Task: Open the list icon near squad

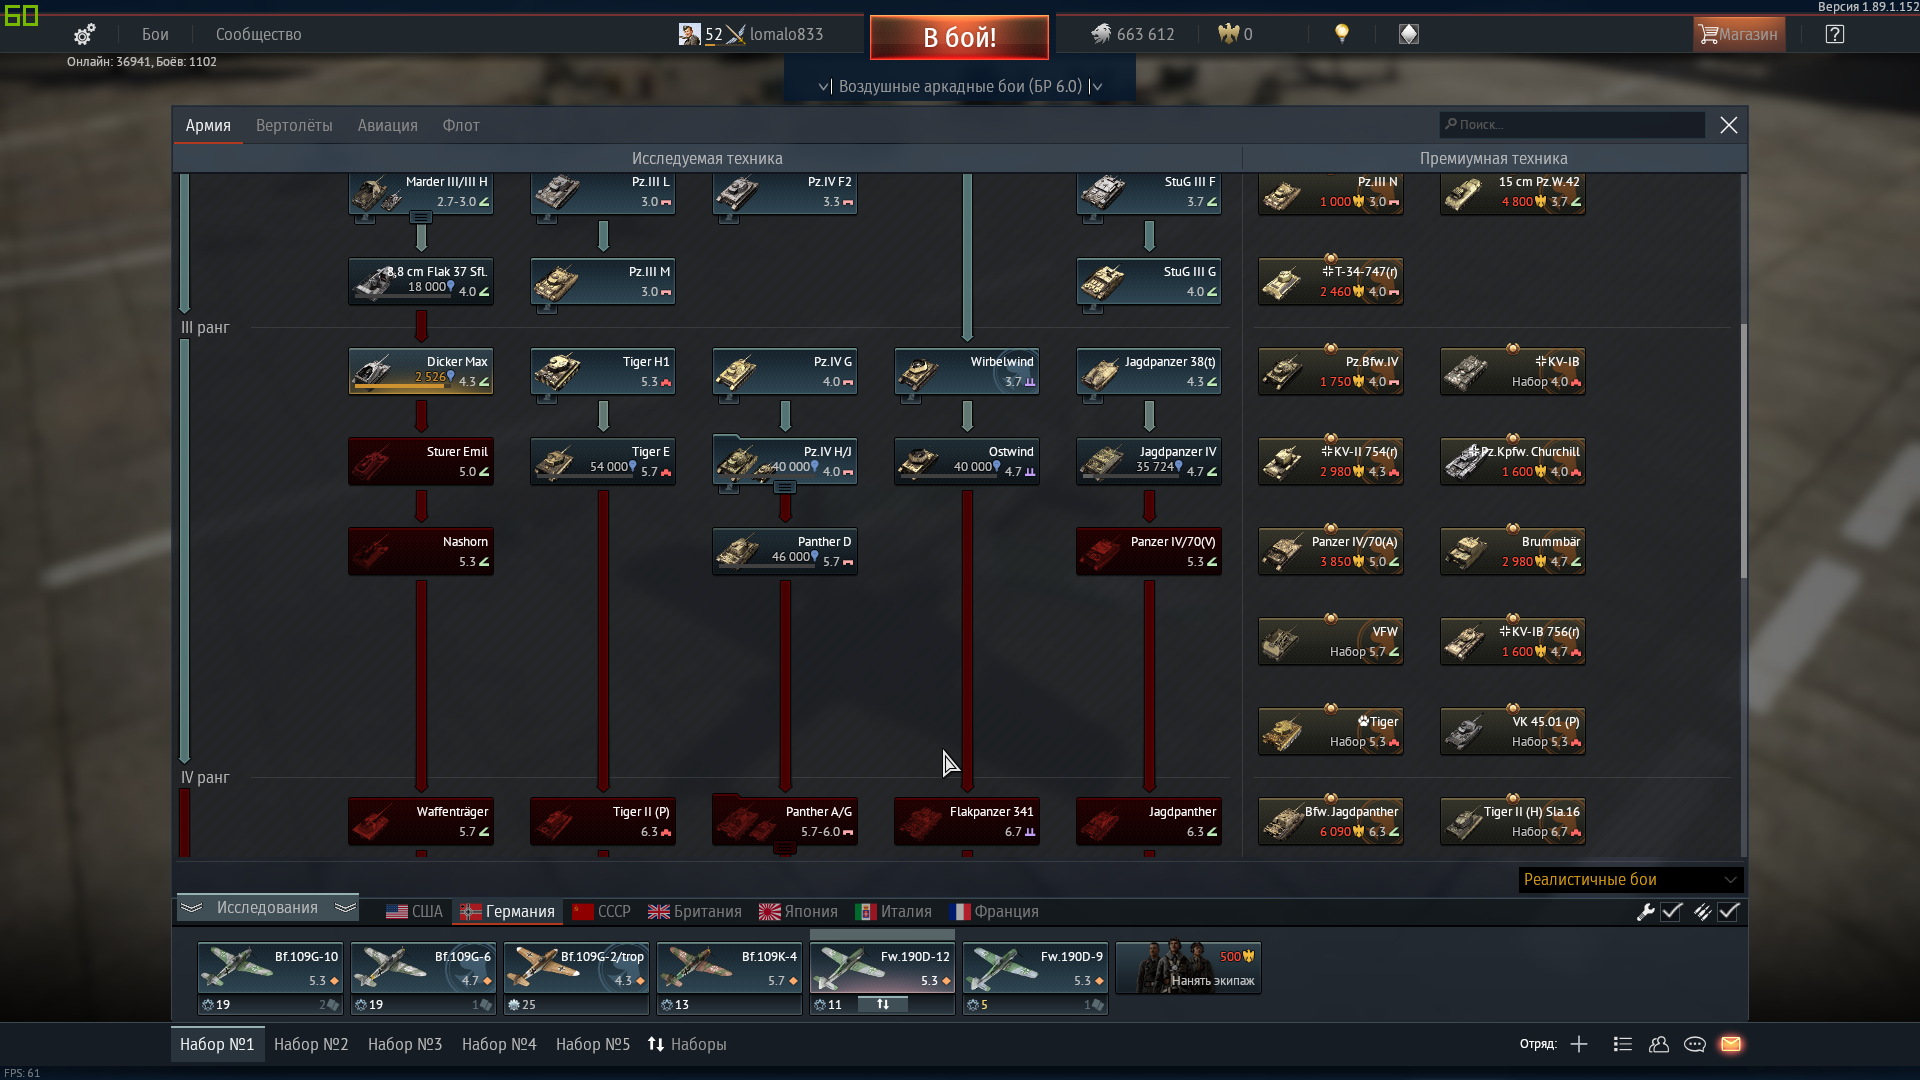Action: tap(1622, 1044)
